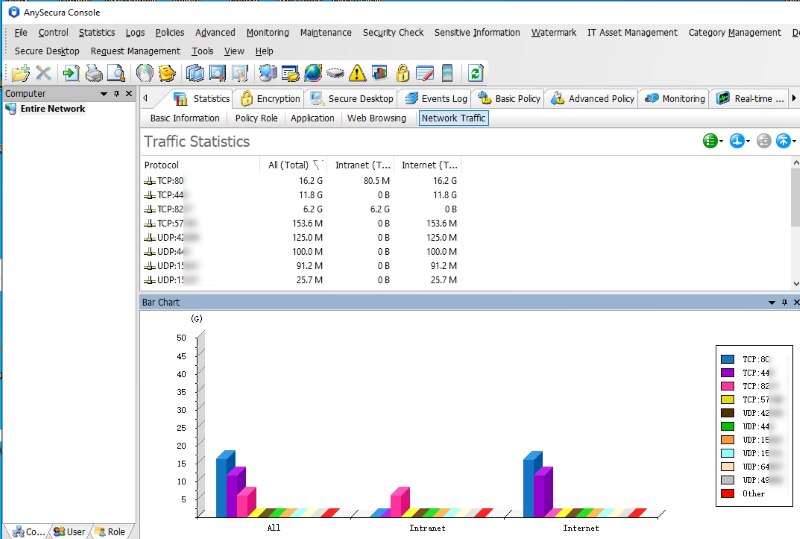Select Entire Network in the computer tree

click(52, 109)
